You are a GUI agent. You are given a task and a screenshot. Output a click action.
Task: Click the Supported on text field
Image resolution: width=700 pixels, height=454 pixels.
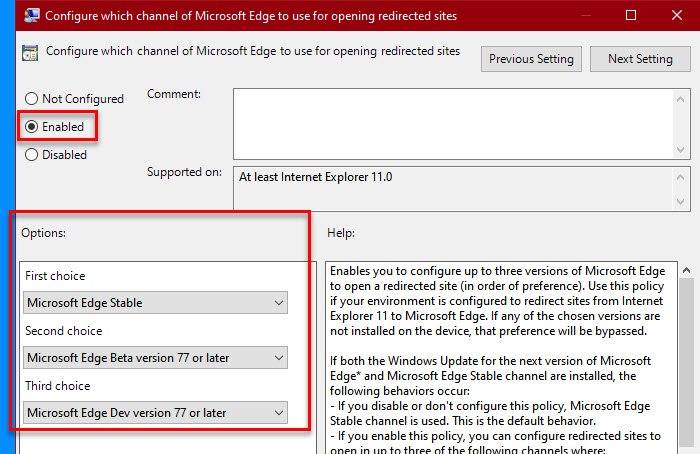pyautogui.click(x=450, y=188)
